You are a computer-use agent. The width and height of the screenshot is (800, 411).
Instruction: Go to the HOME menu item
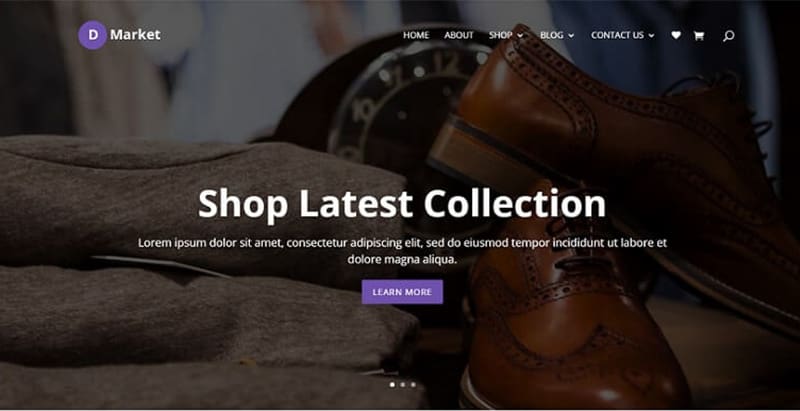pos(416,35)
